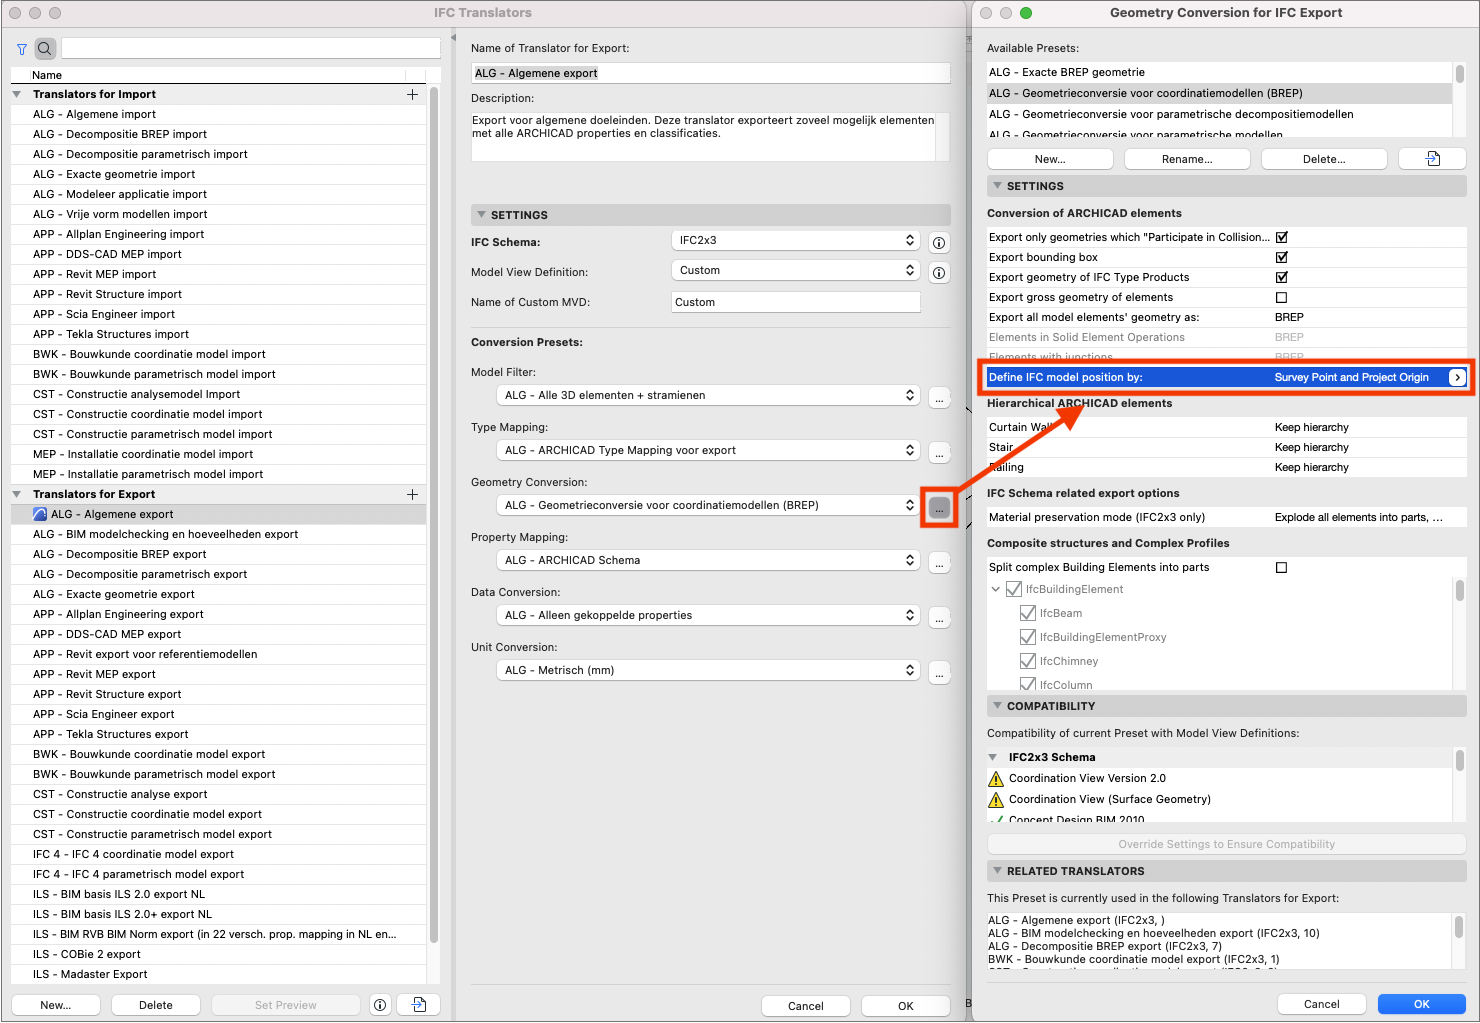The height and width of the screenshot is (1023, 1480).
Task: Enable Split complex Building Elements into parts
Action: coord(1281,567)
